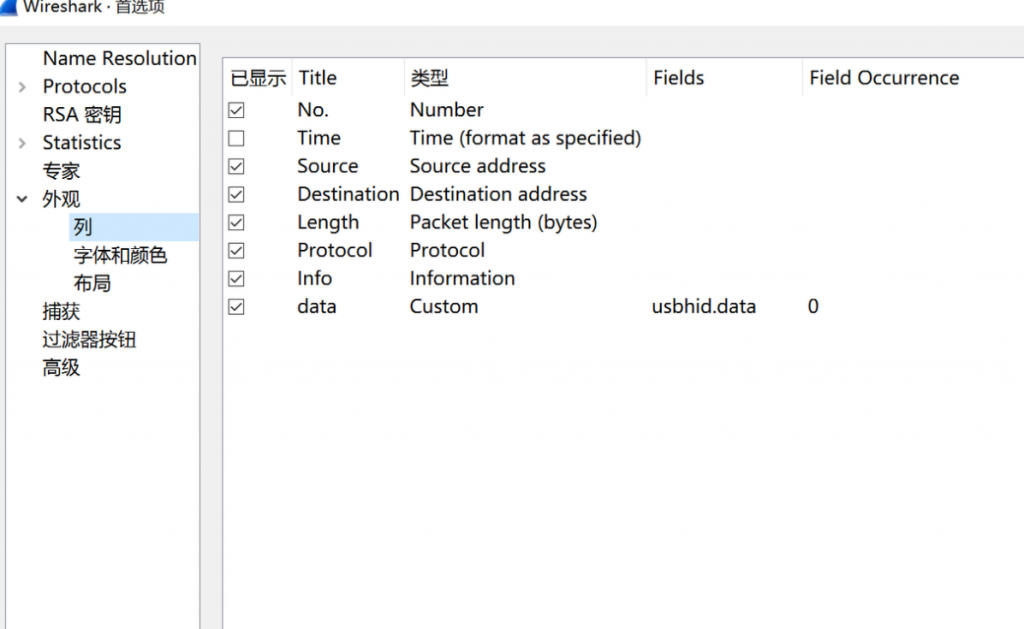1024x629 pixels.
Task: Disable the Destination column checkbox
Action: tap(236, 195)
